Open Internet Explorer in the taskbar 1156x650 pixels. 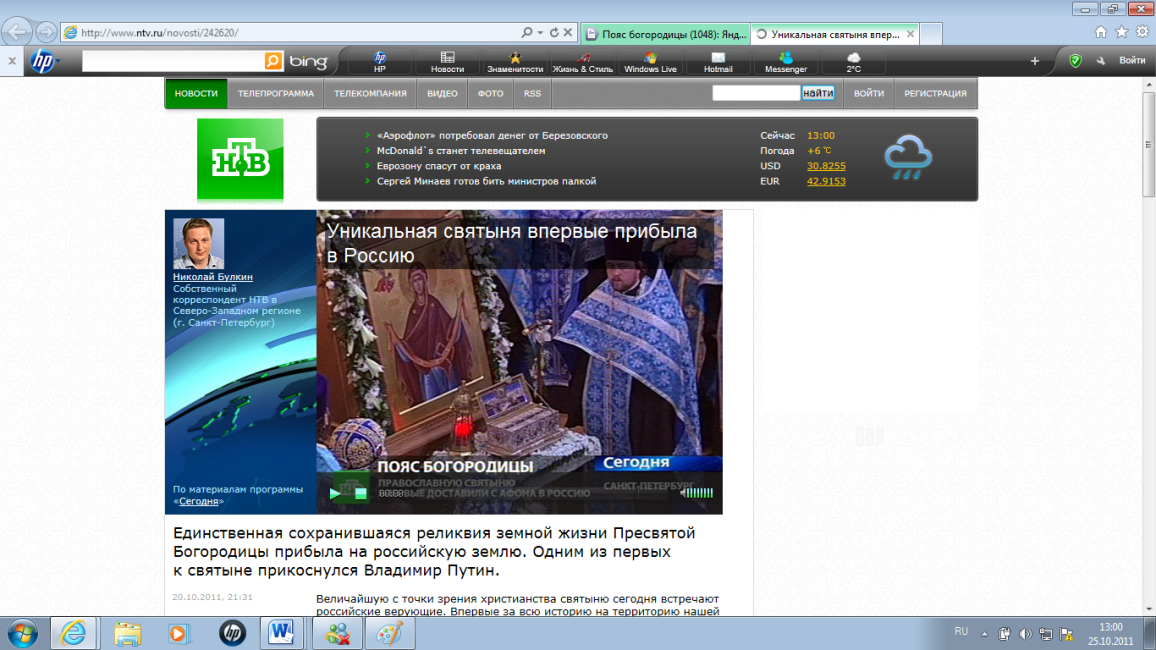tap(73, 634)
